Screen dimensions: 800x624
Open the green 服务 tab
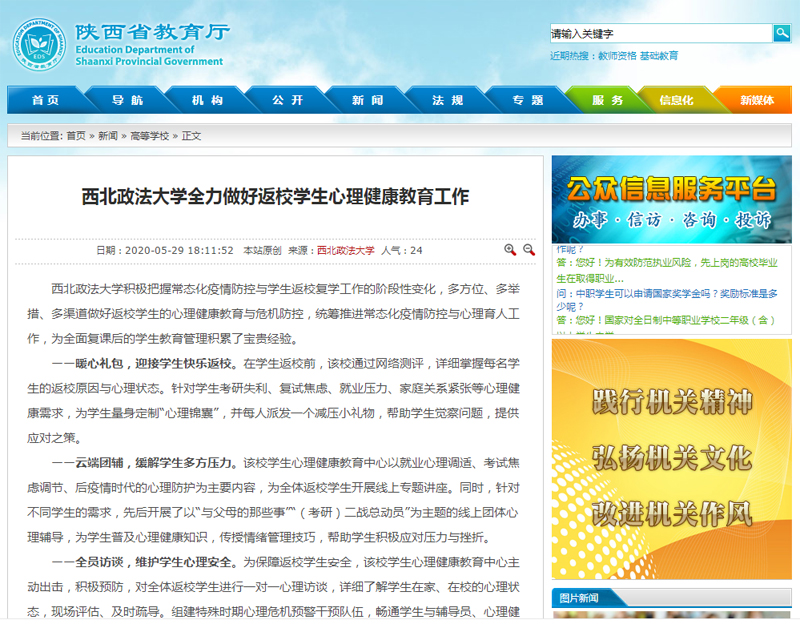tap(607, 100)
